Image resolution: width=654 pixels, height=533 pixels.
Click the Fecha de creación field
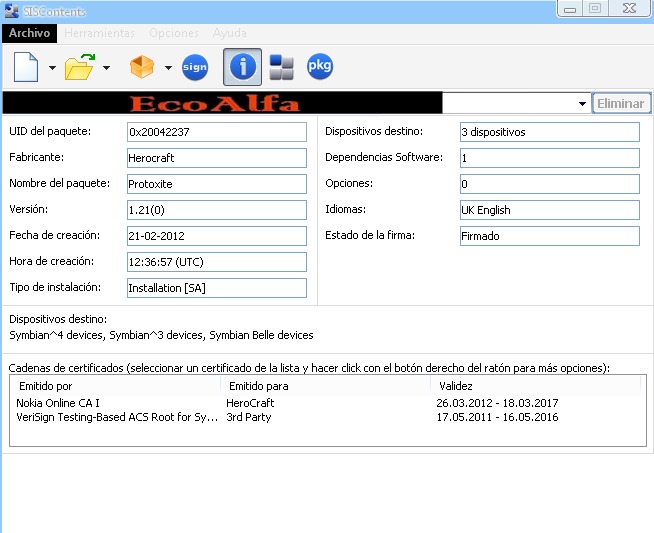[217, 236]
